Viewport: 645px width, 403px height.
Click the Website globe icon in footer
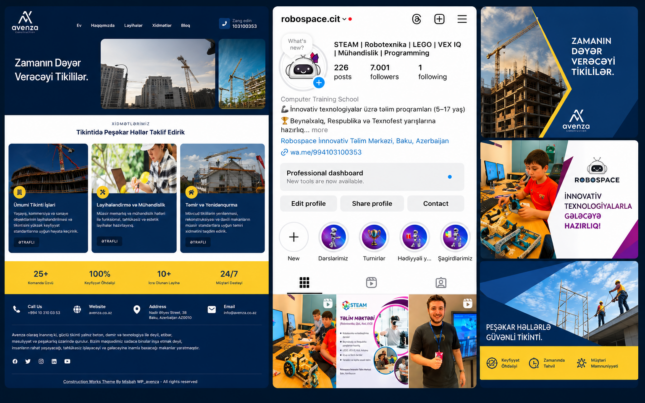click(77, 309)
